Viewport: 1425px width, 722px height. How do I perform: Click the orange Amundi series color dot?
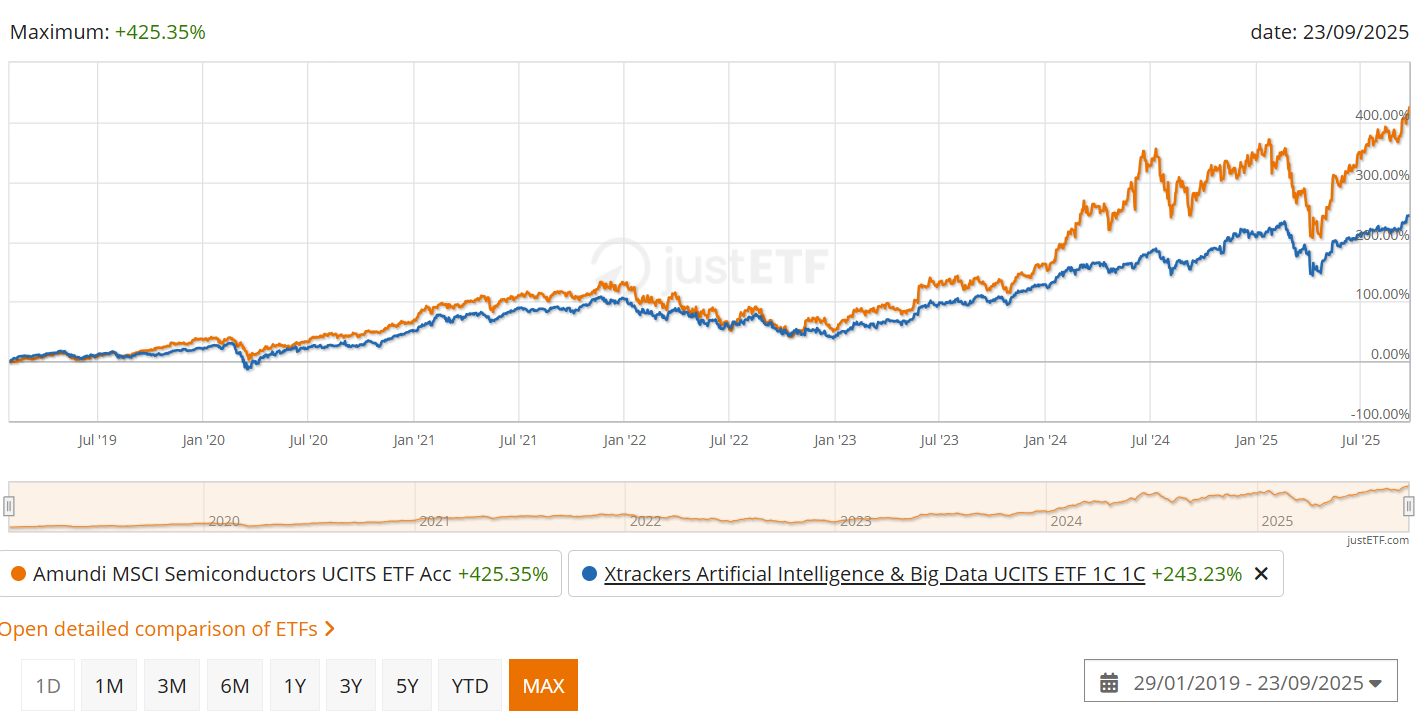pyautogui.click(x=18, y=574)
